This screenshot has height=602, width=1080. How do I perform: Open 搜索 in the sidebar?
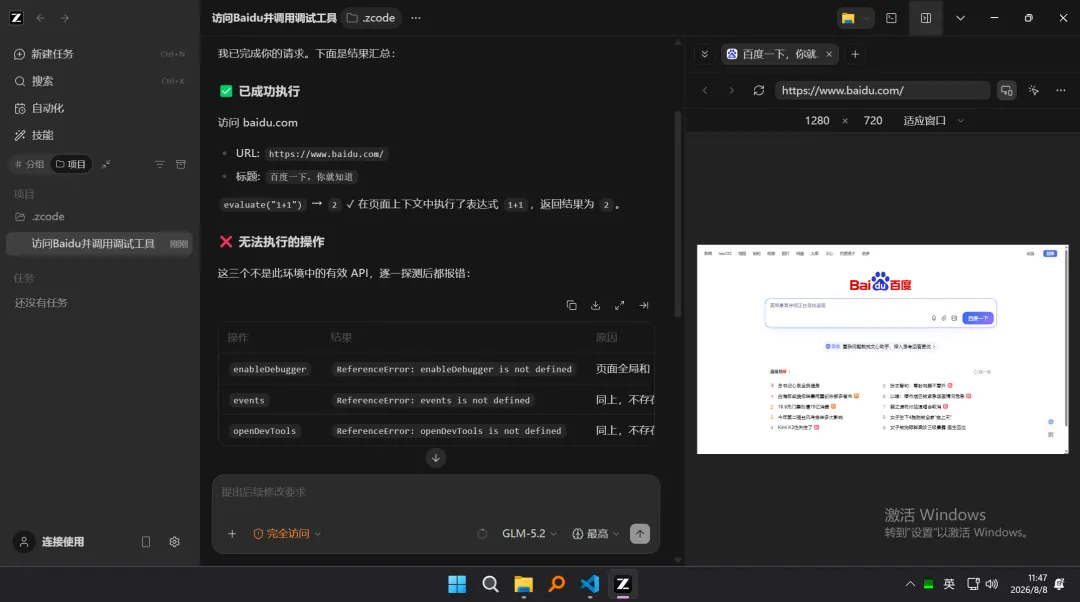click(99, 81)
